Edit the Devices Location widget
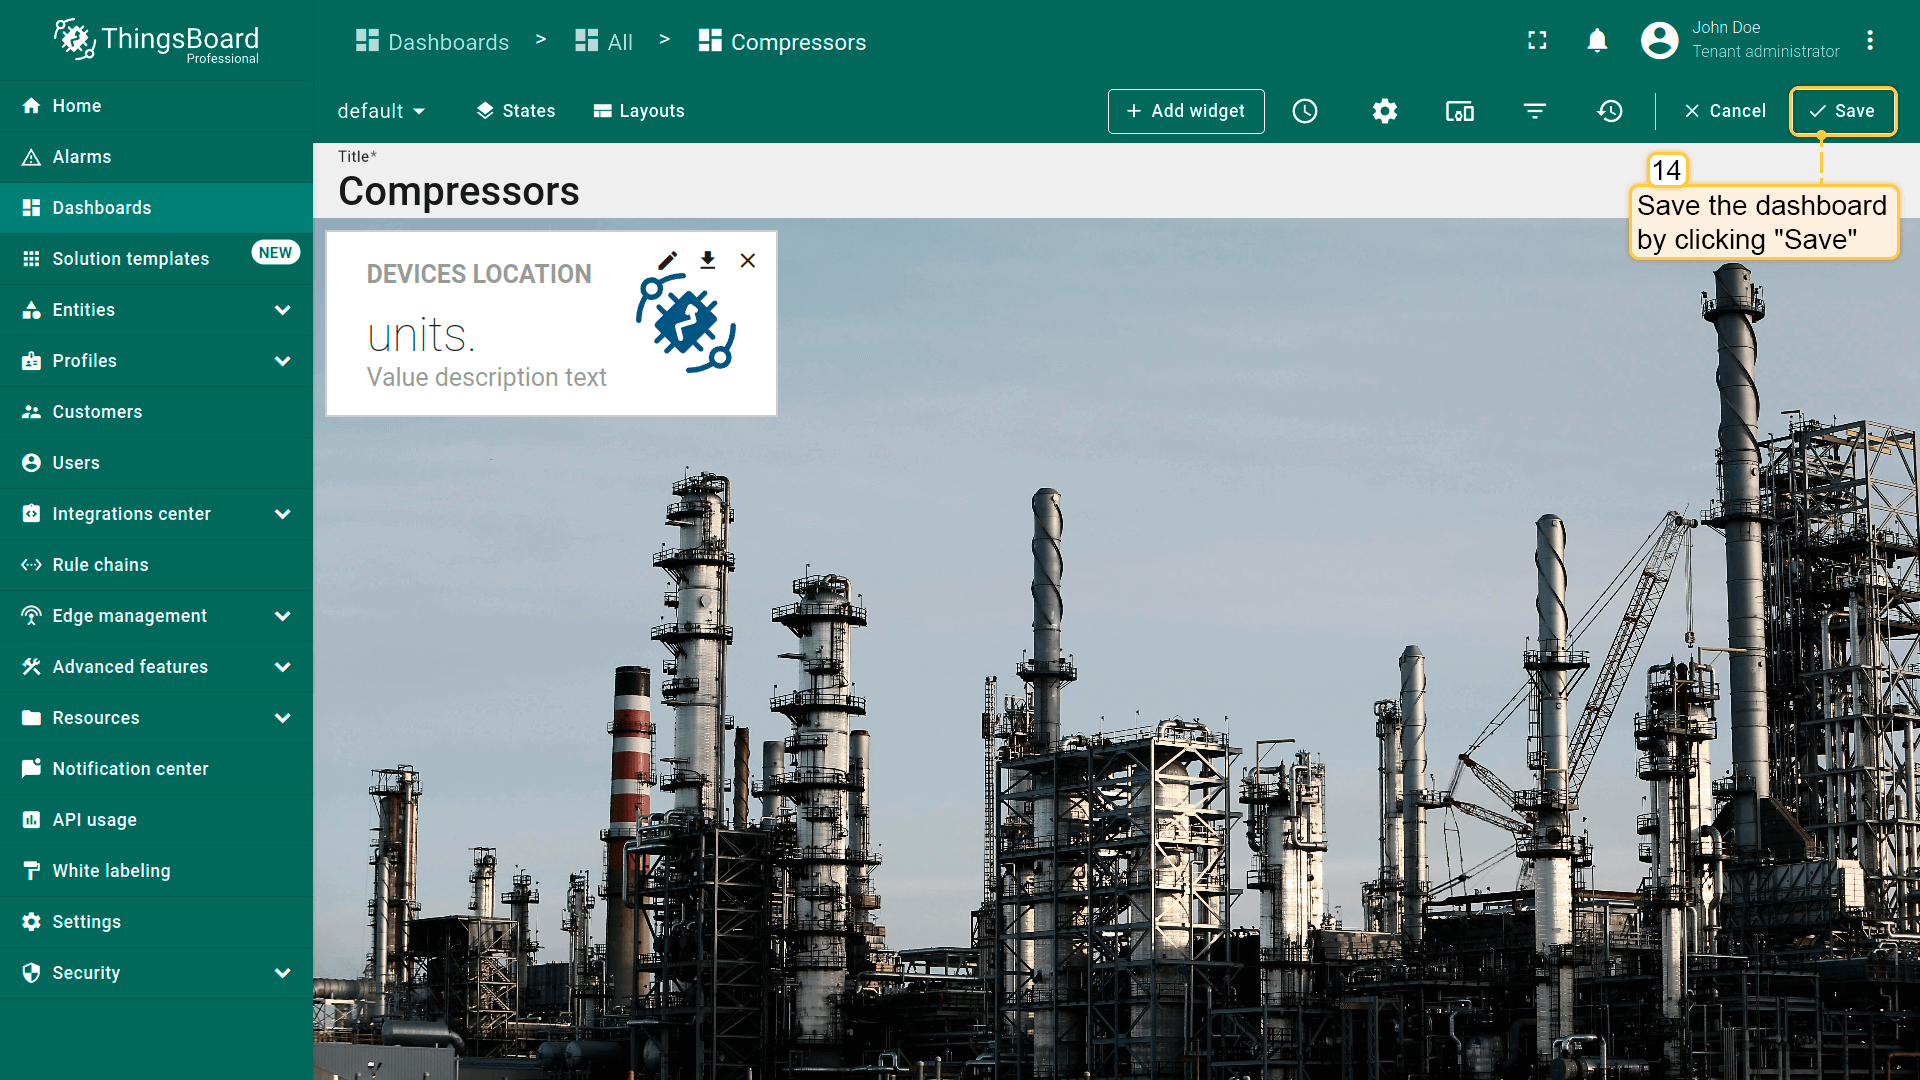 (x=668, y=261)
